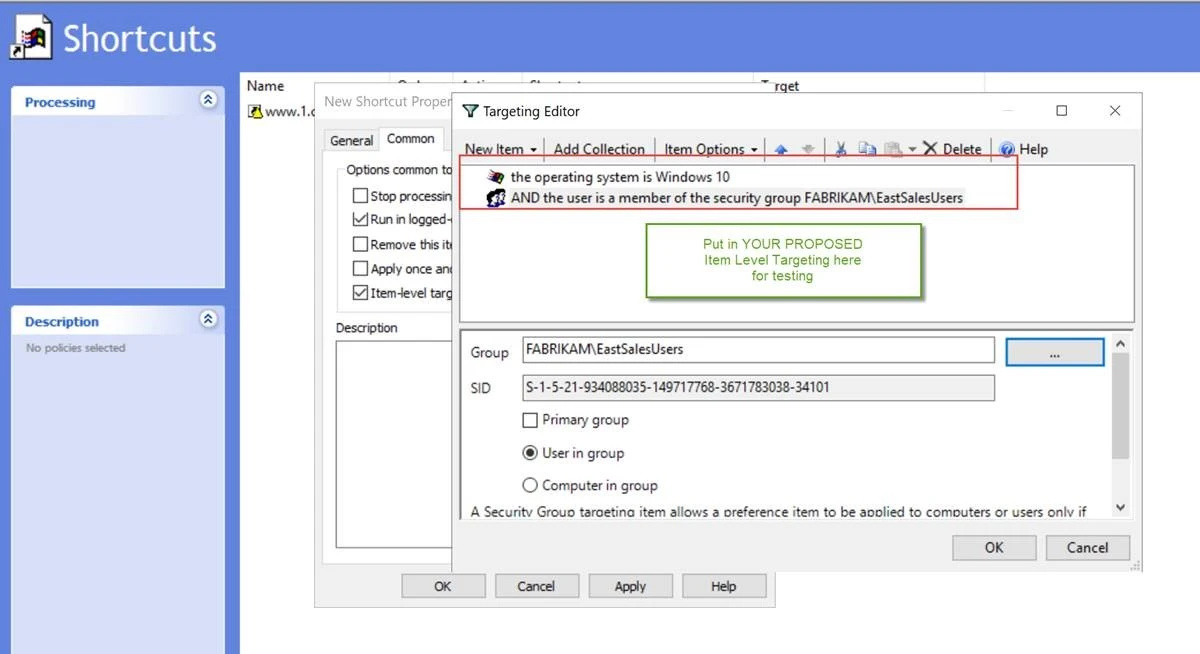Viewport: 1200px width, 654px height.
Task: Select the Computer in group radio button
Action: point(530,485)
